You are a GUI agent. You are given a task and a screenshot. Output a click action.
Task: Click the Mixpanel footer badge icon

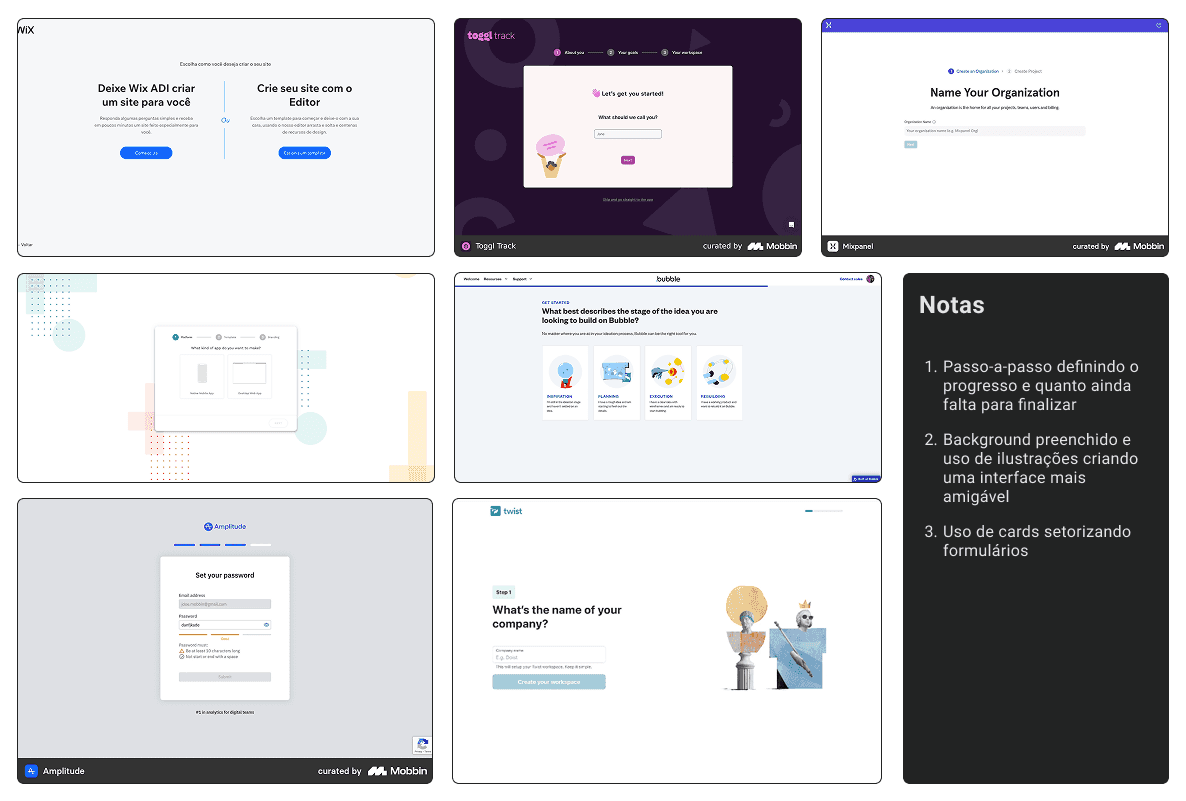(x=833, y=247)
